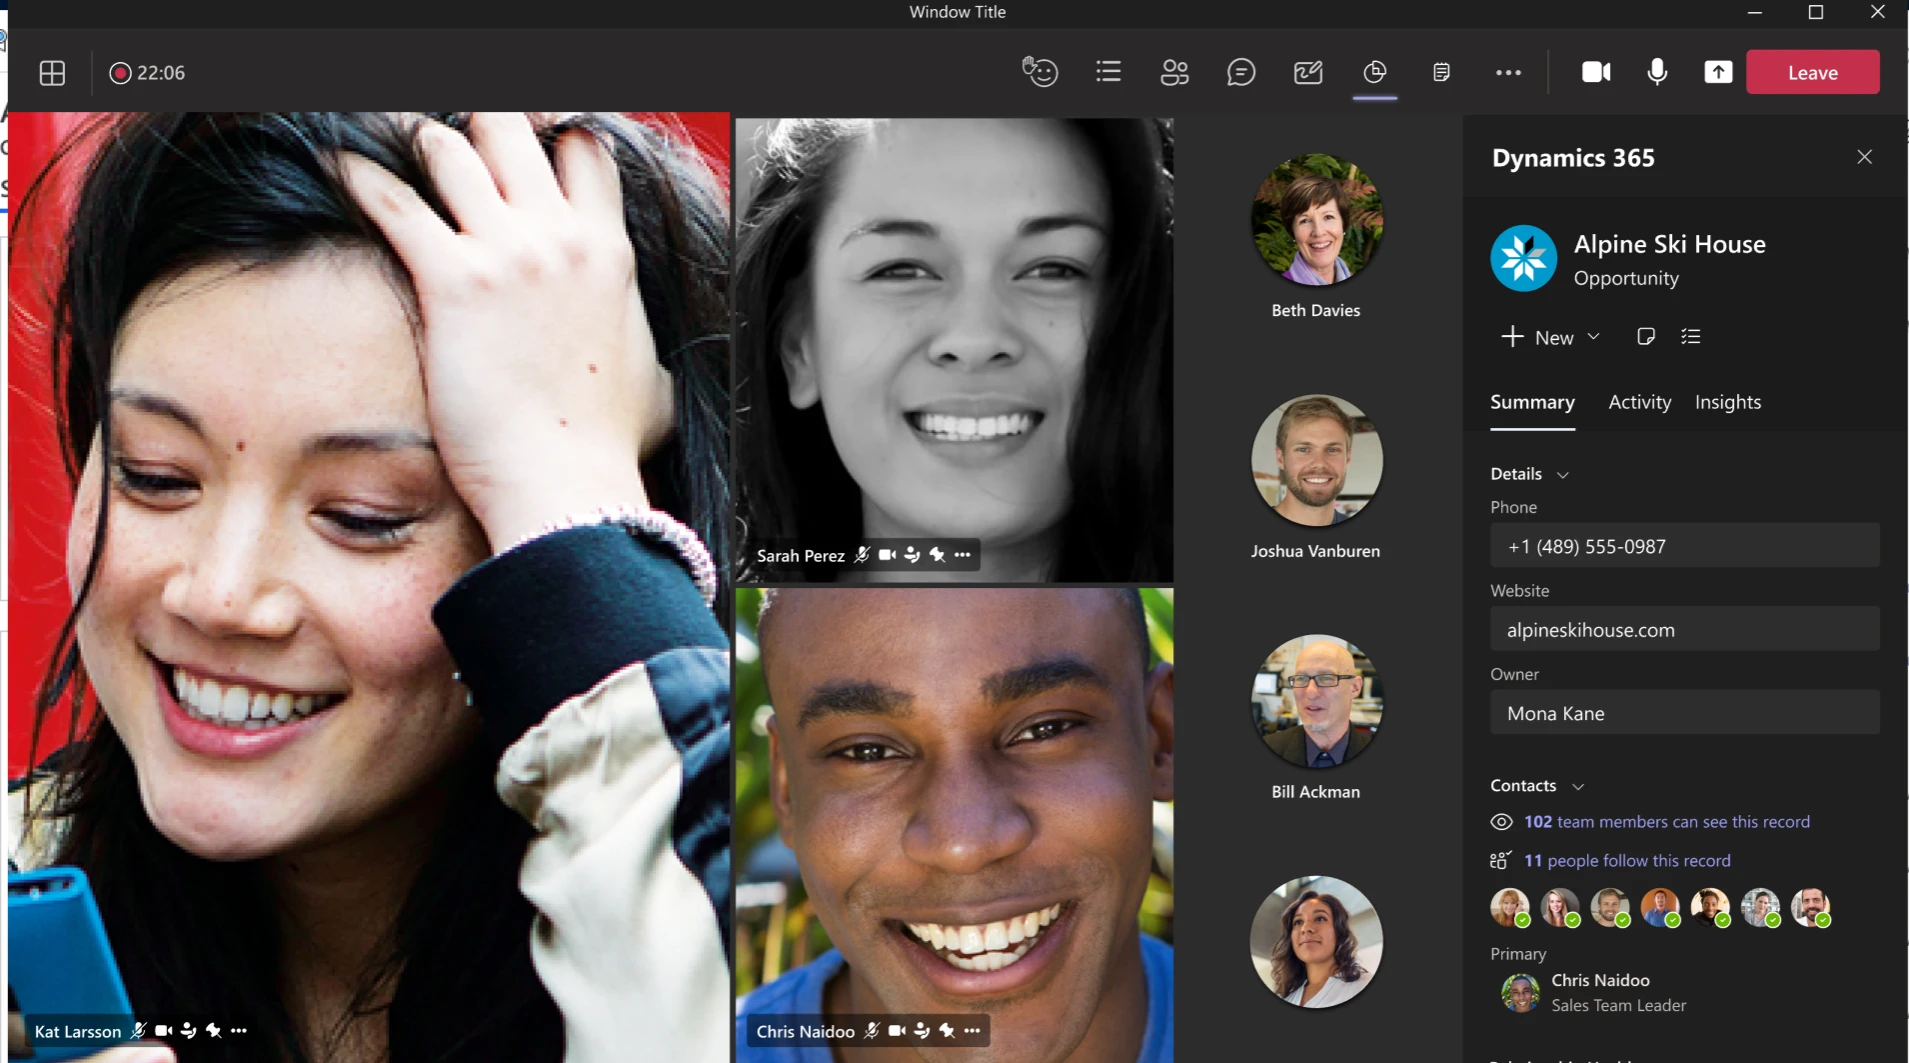Mute the microphone

1655,72
